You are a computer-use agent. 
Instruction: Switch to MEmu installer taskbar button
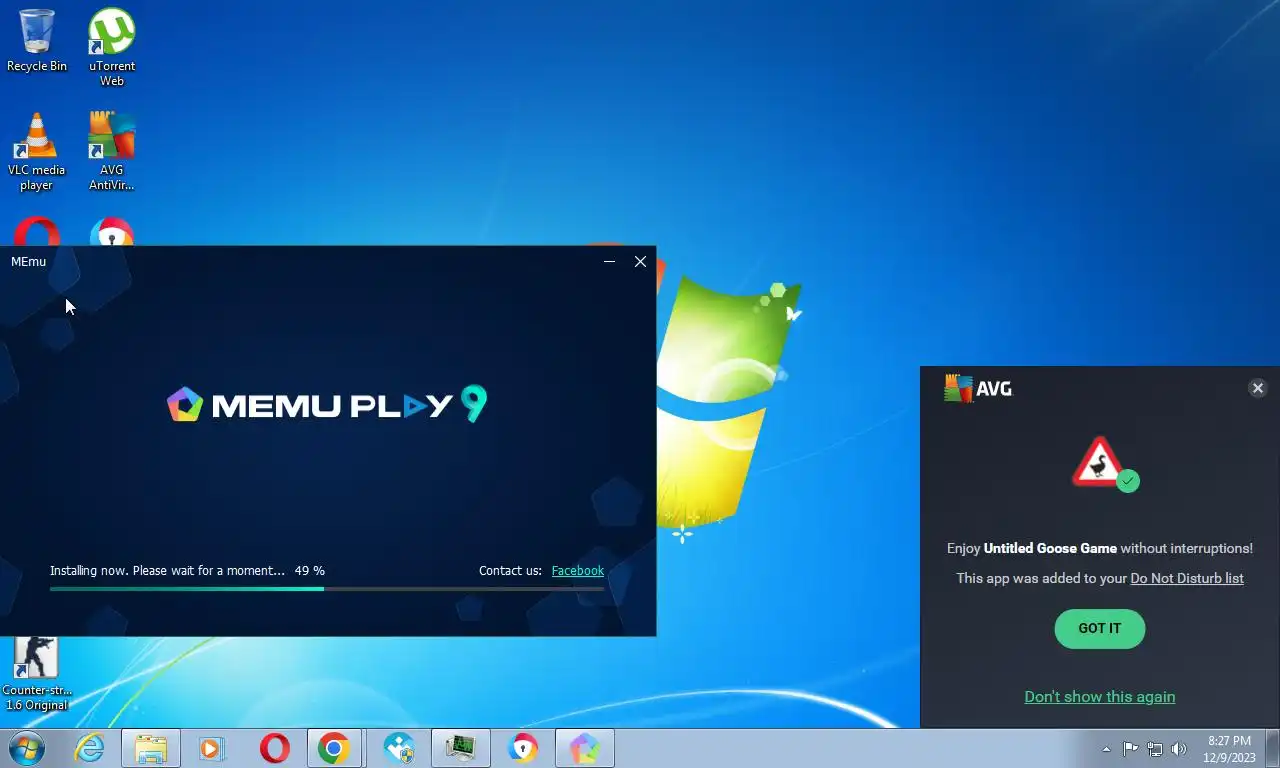585,748
